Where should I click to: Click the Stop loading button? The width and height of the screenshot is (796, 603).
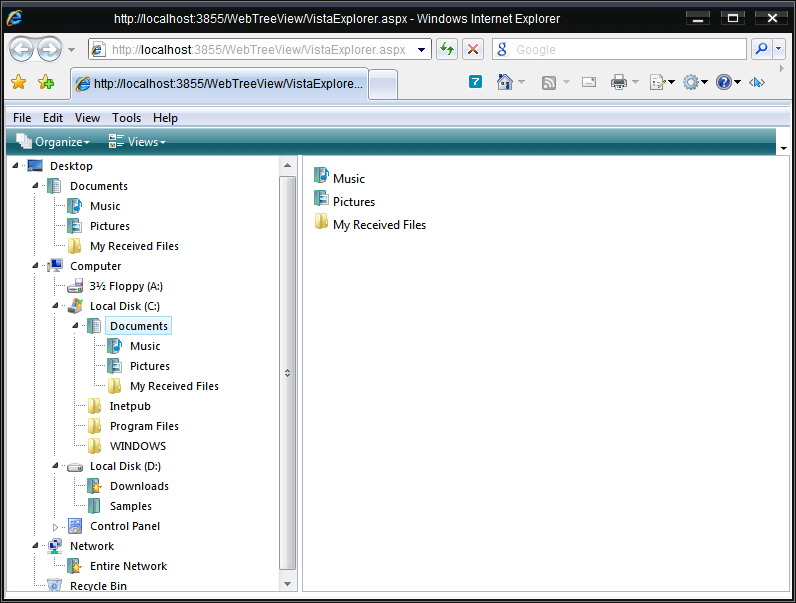coord(473,50)
